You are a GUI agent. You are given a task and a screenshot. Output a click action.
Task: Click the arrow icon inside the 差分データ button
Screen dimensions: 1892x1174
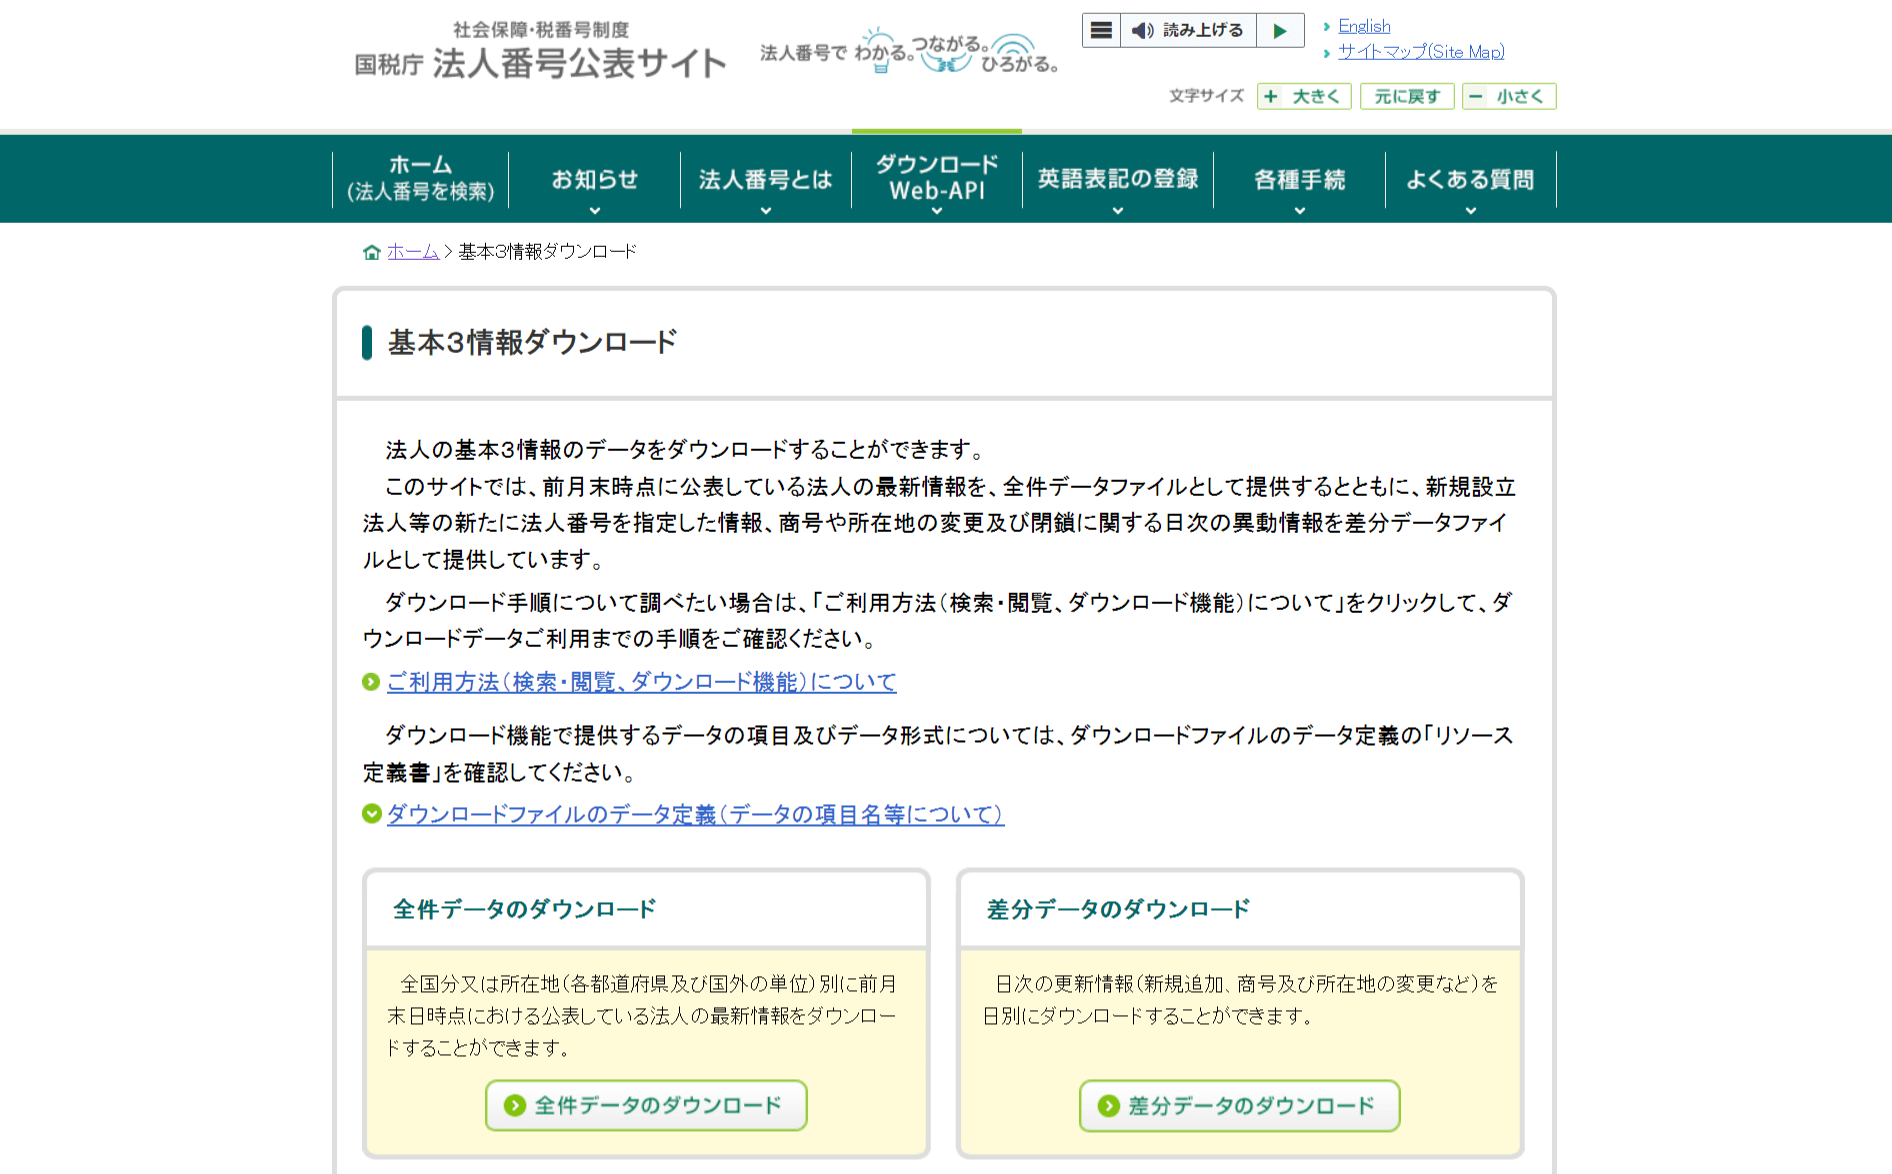(x=1109, y=1105)
